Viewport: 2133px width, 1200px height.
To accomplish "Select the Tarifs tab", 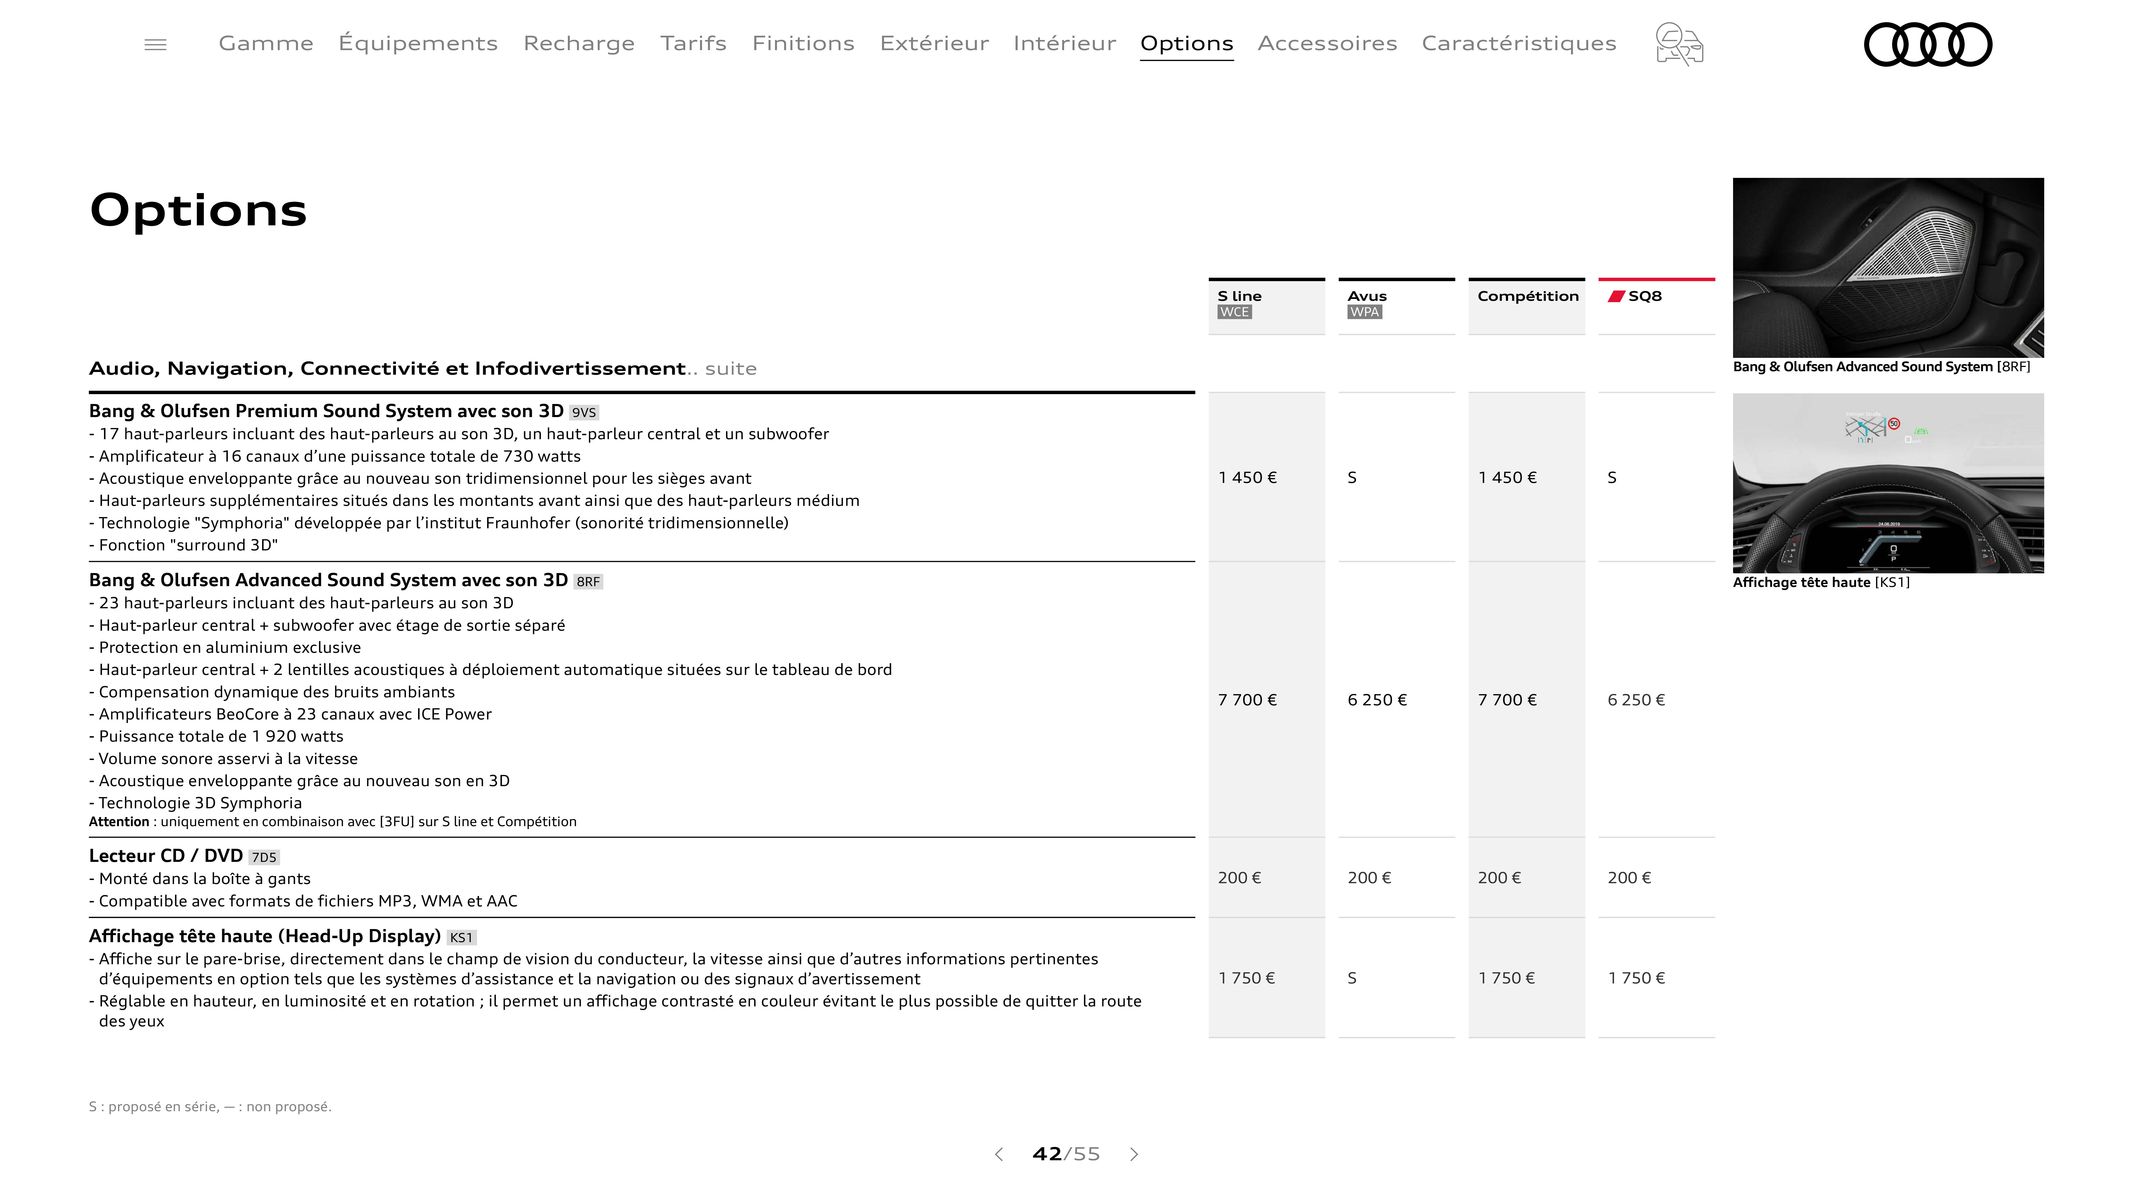I will click(693, 43).
